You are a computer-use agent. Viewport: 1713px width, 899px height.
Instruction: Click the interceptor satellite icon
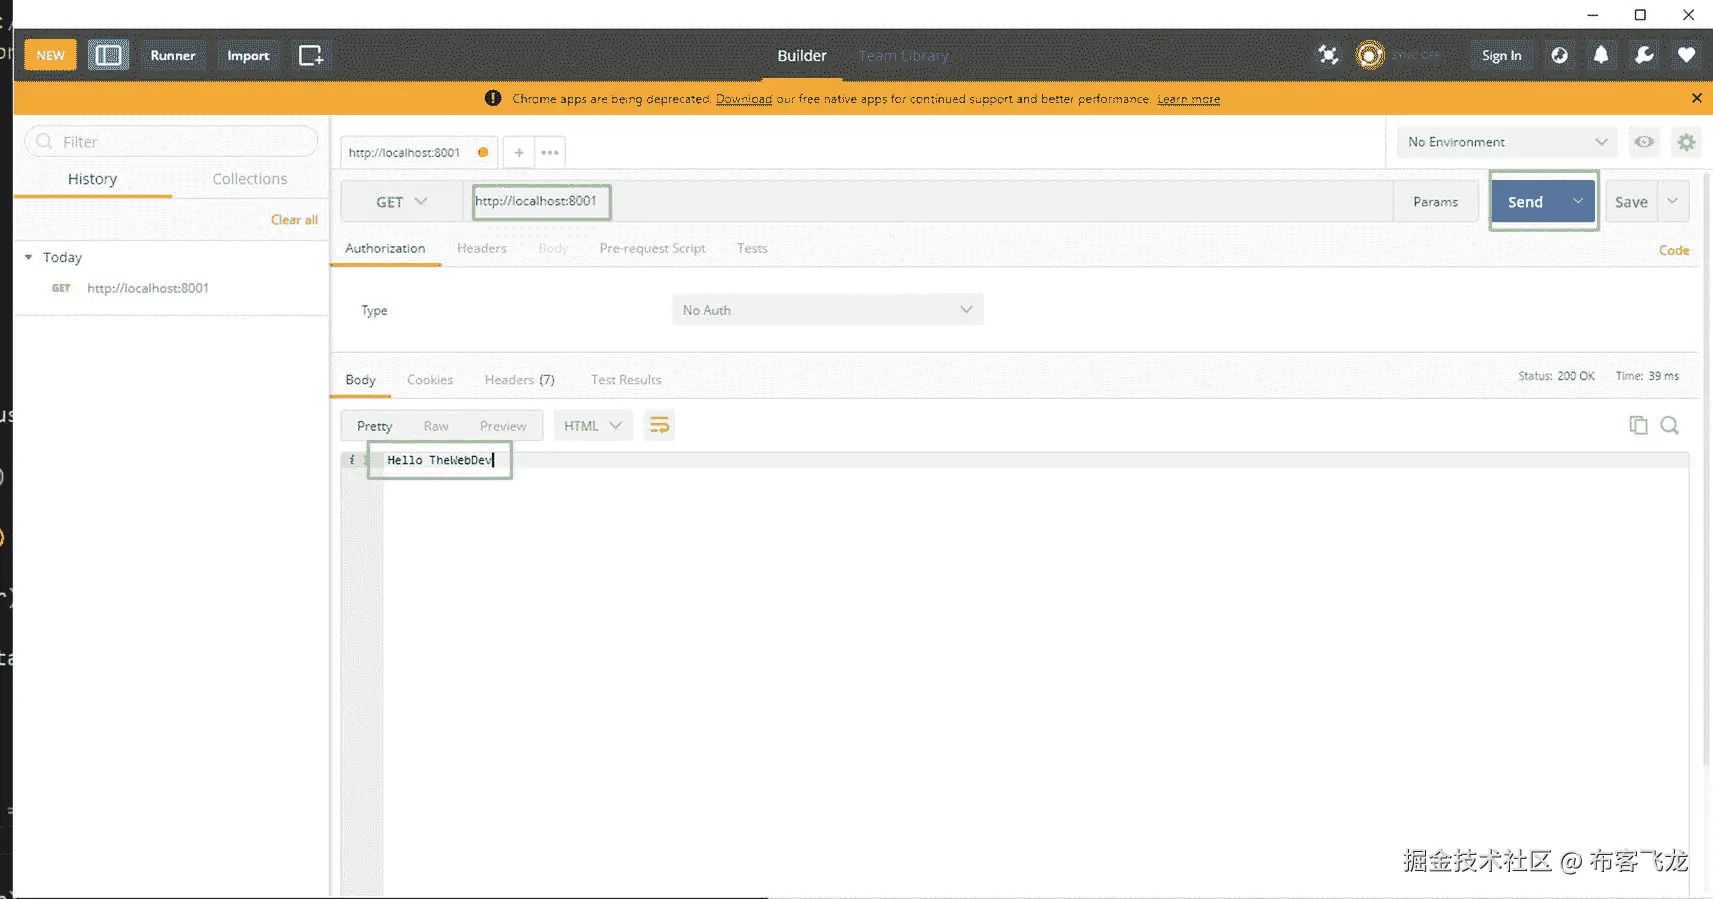(x=1328, y=55)
